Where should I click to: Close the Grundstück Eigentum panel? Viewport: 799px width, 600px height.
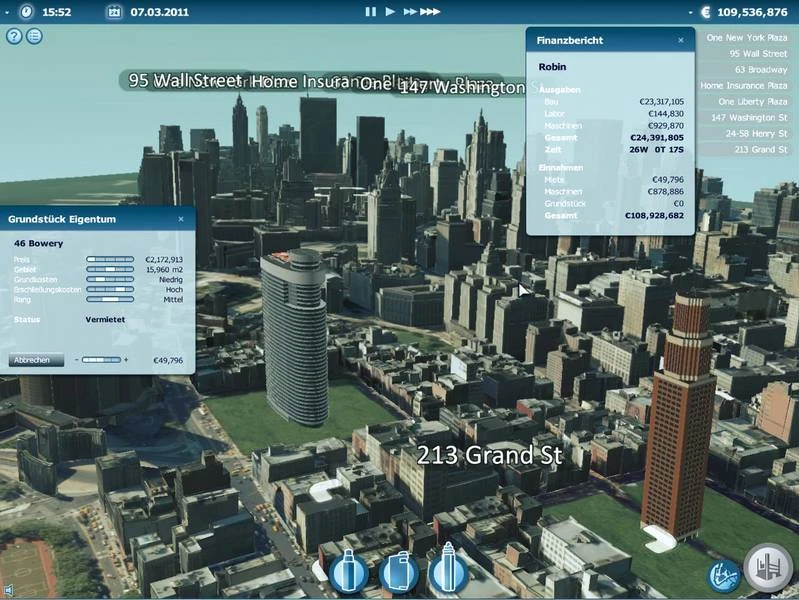pyautogui.click(x=181, y=219)
